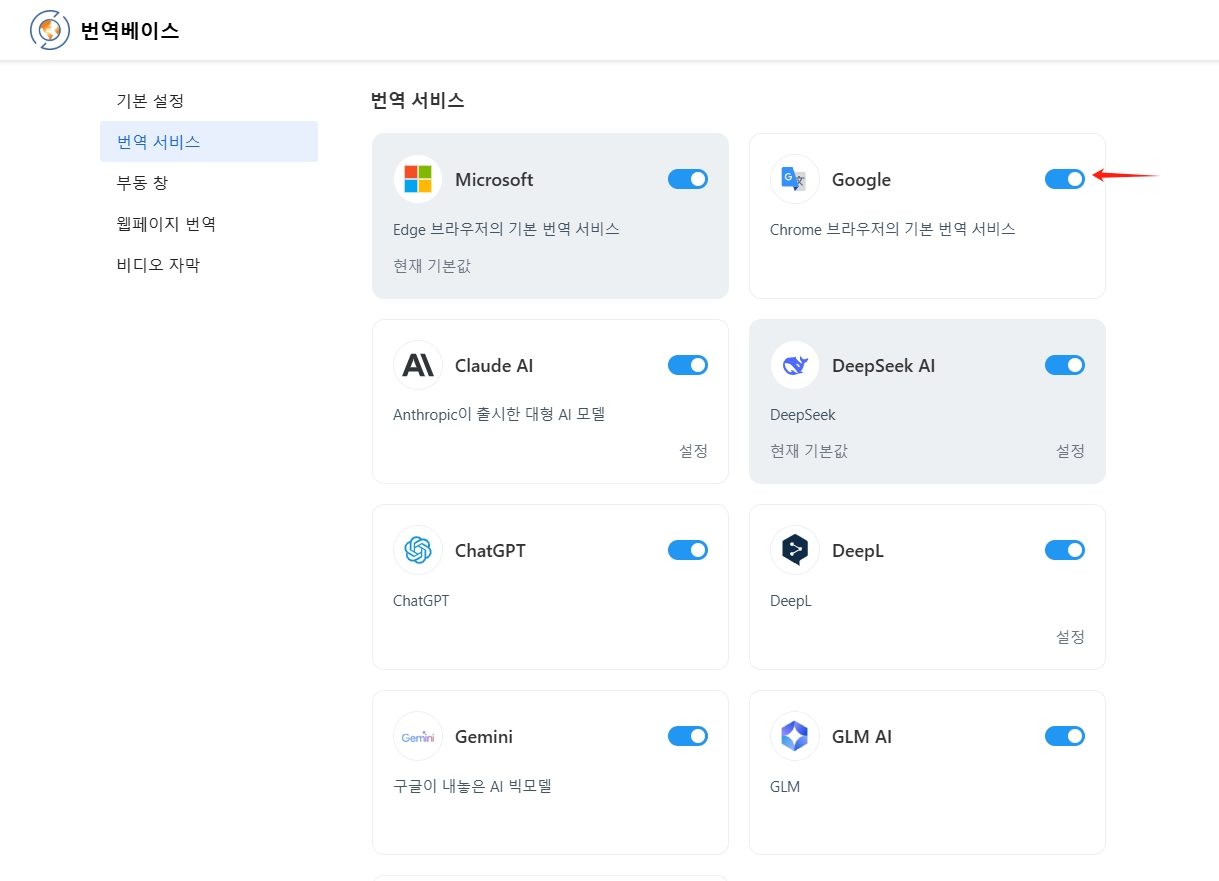The width and height of the screenshot is (1219, 881).
Task: Click the 번역 서비스 page heading
Action: coord(417,100)
